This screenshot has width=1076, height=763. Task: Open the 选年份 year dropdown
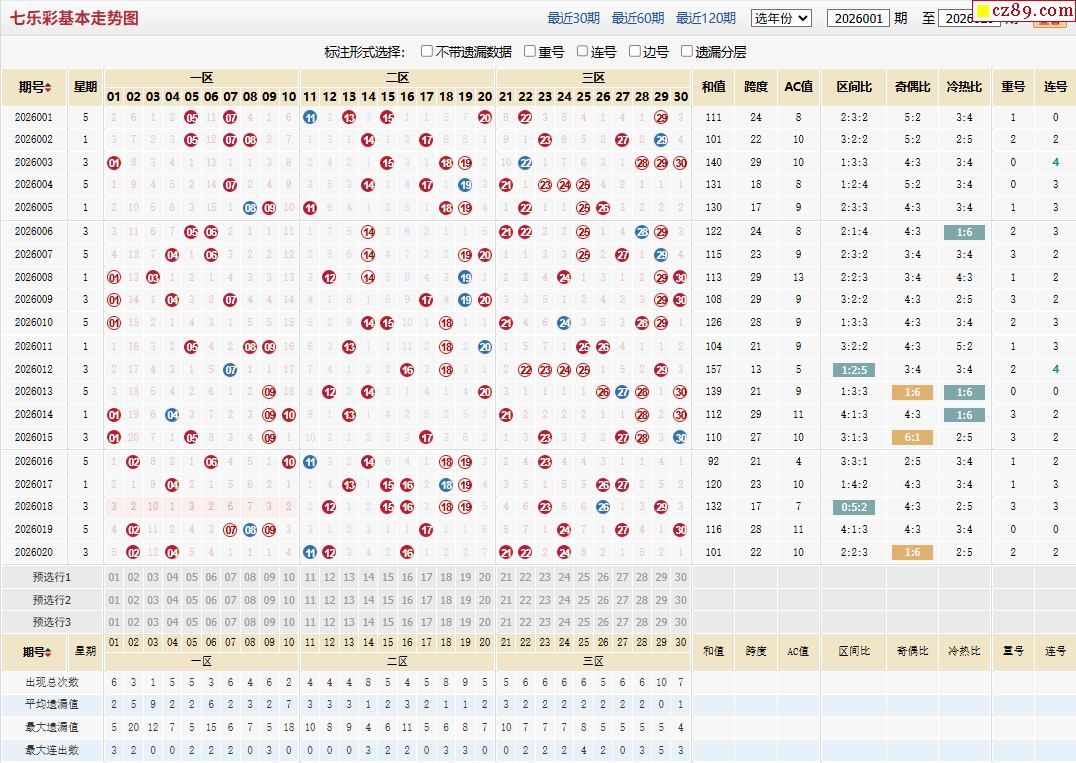point(781,18)
